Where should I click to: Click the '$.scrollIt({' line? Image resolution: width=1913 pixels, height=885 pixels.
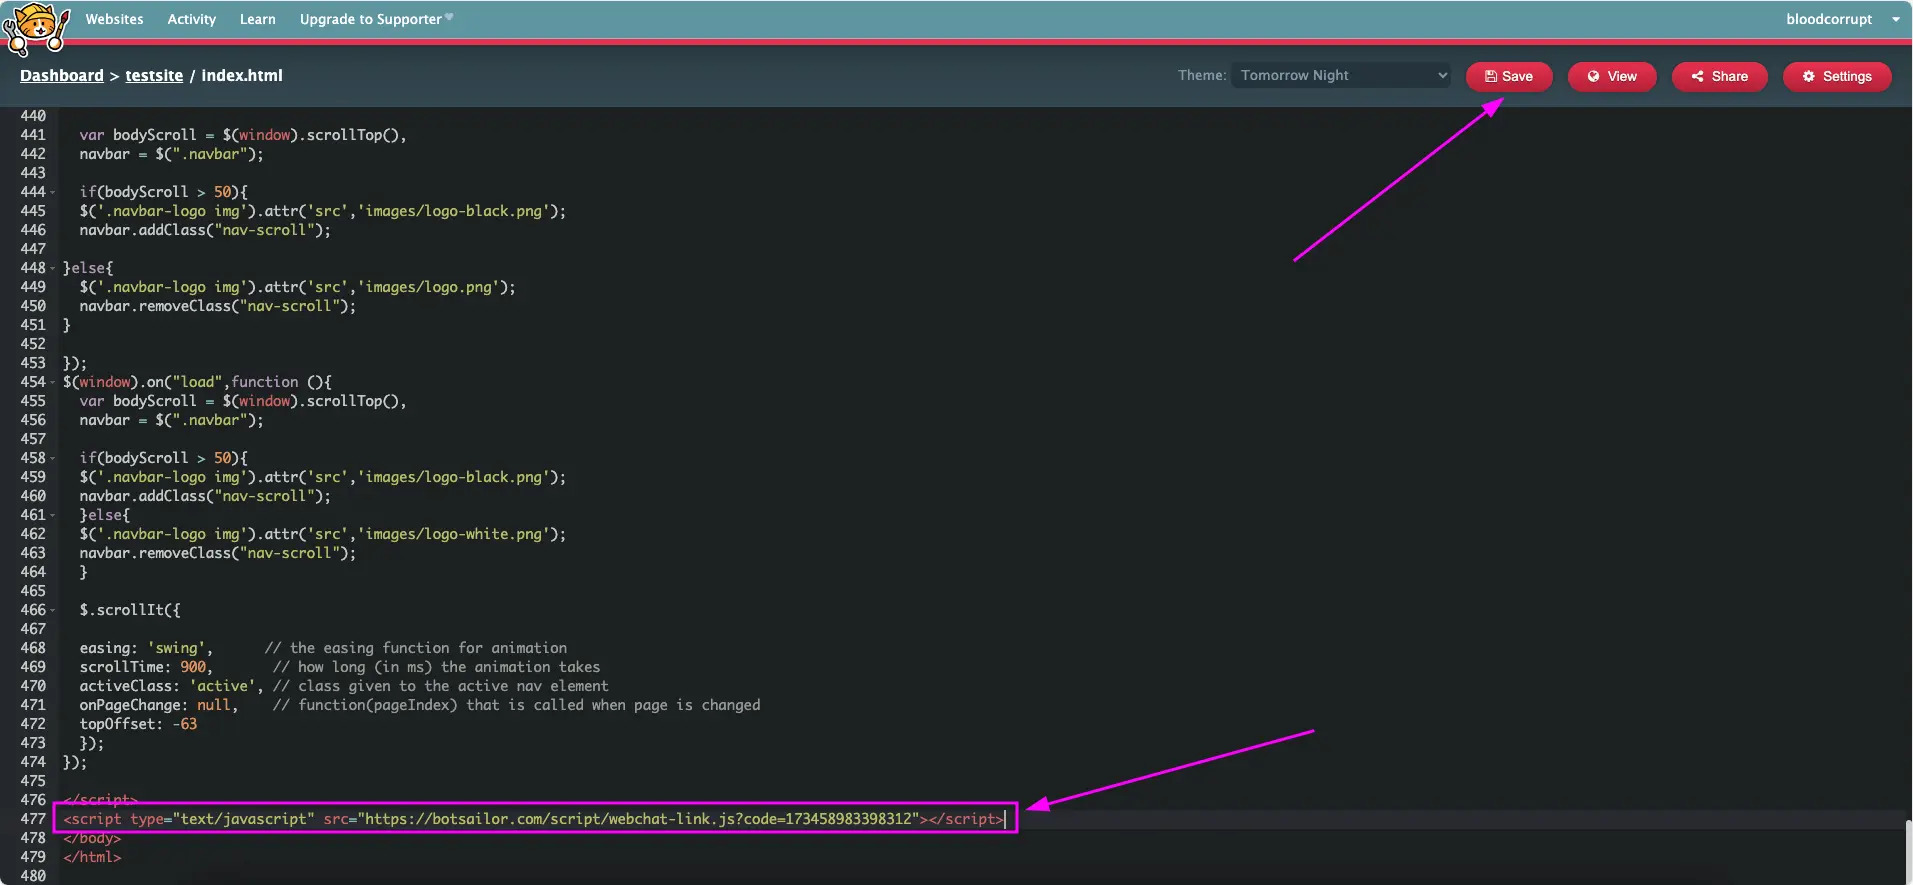coord(130,610)
